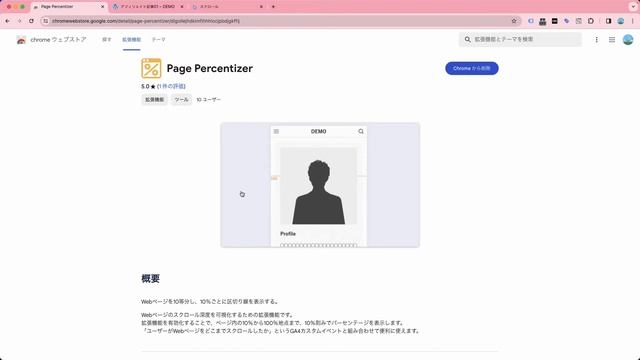Click the blue Chrome remove button

pos(471,68)
